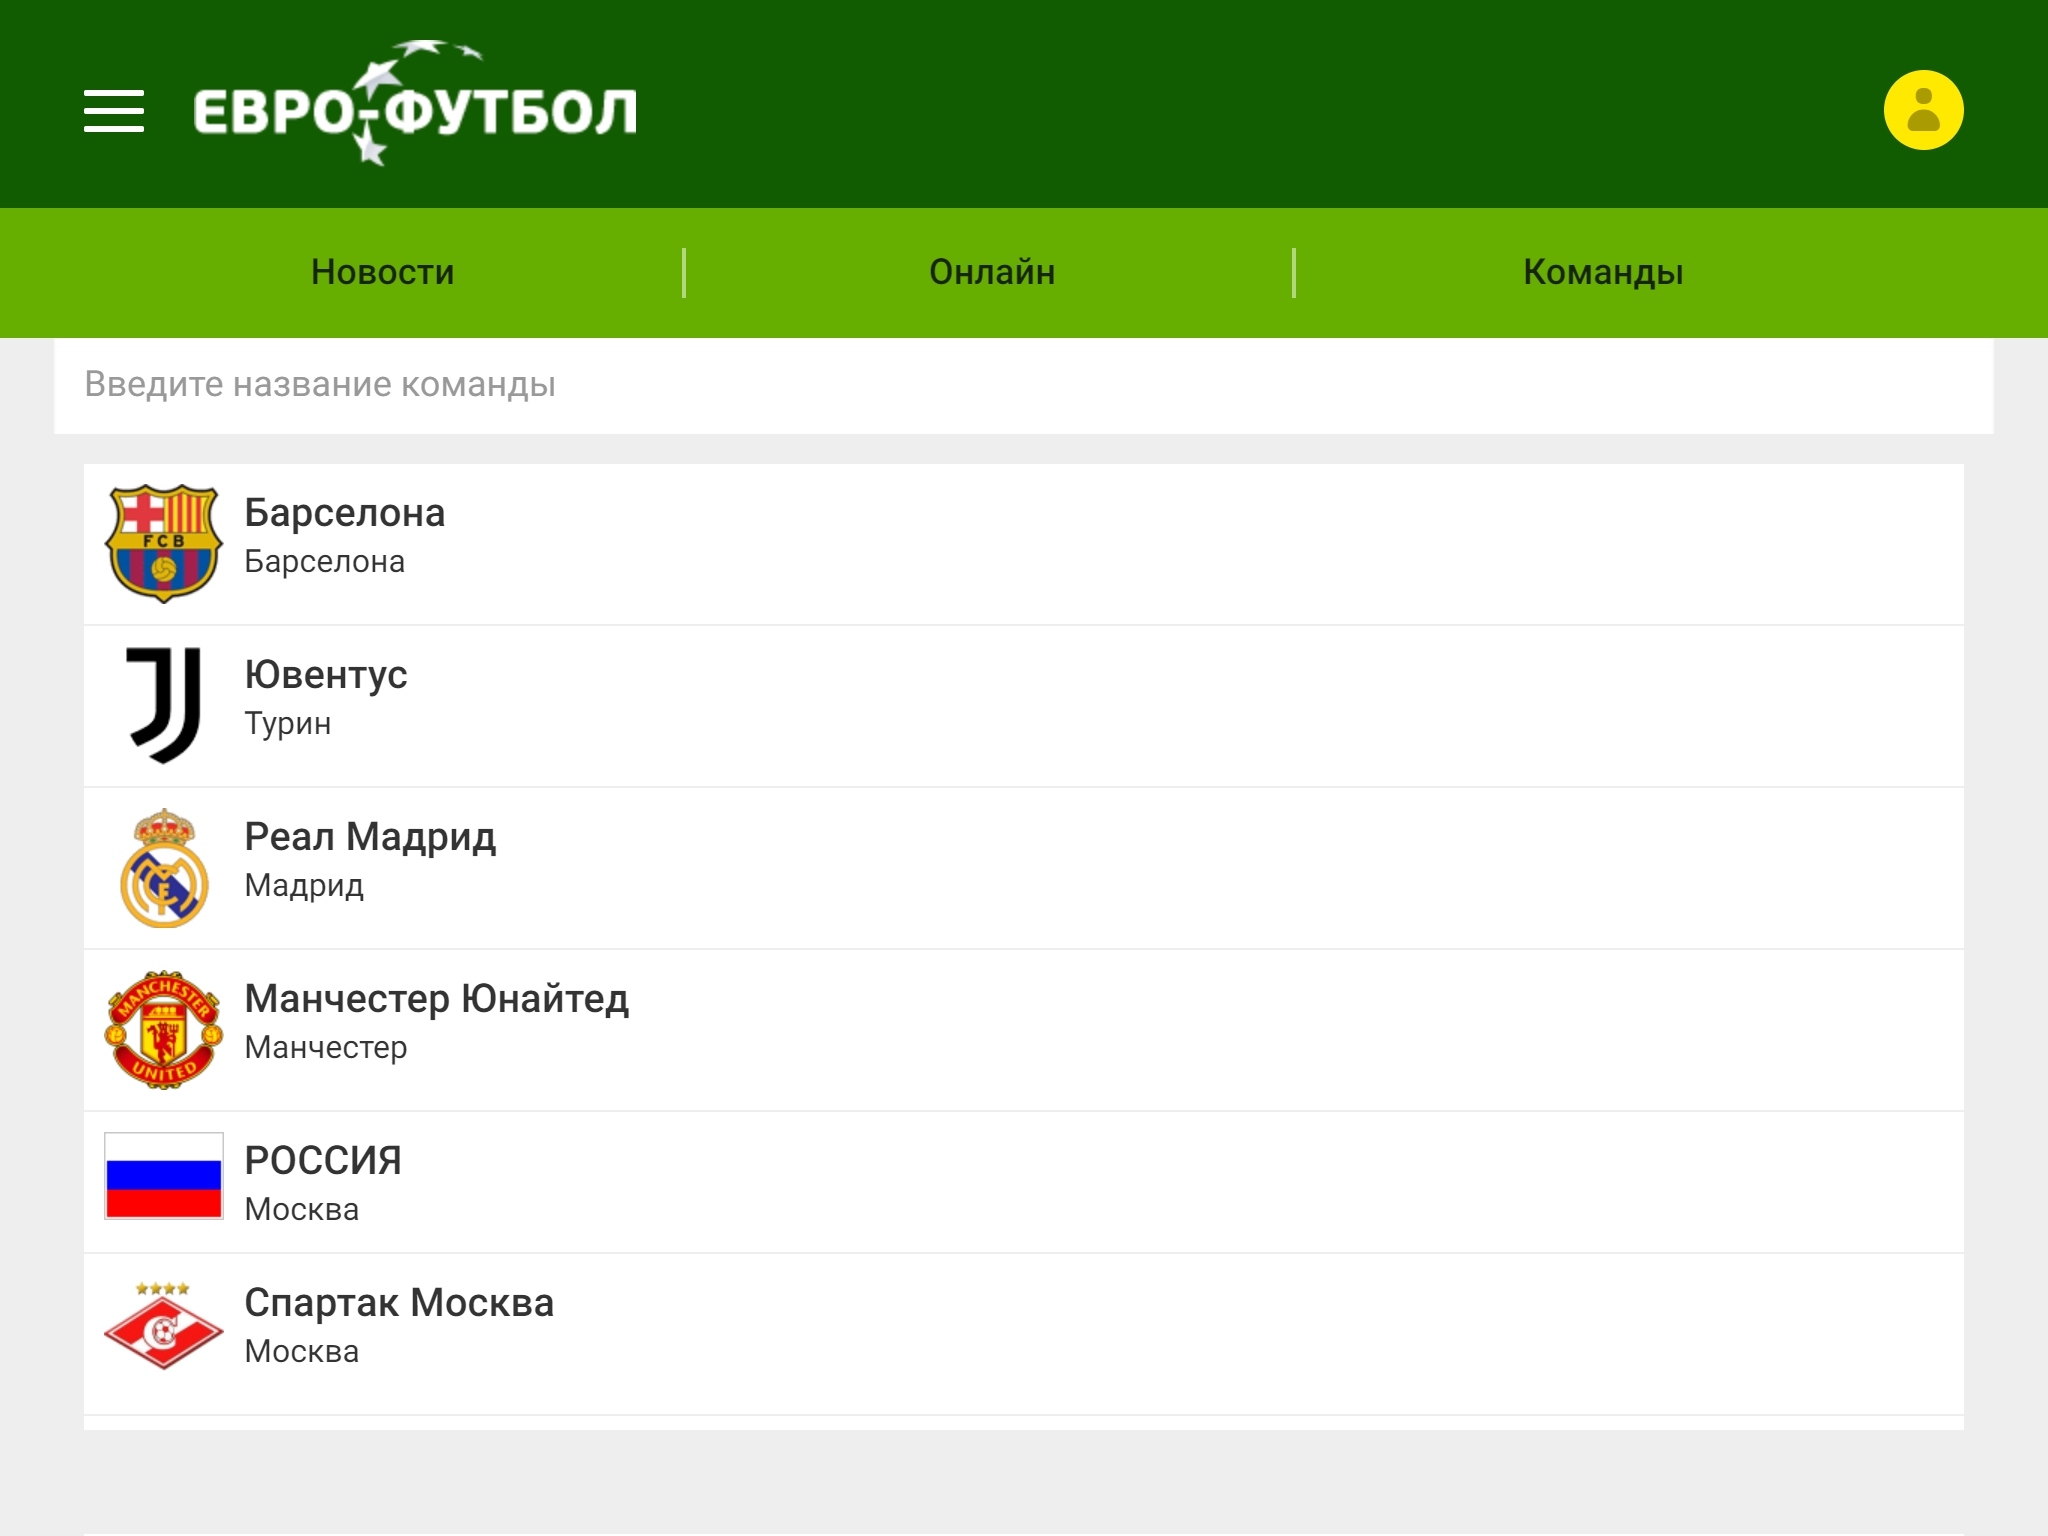
Task: Click the Манчестер city label
Action: tap(326, 1048)
